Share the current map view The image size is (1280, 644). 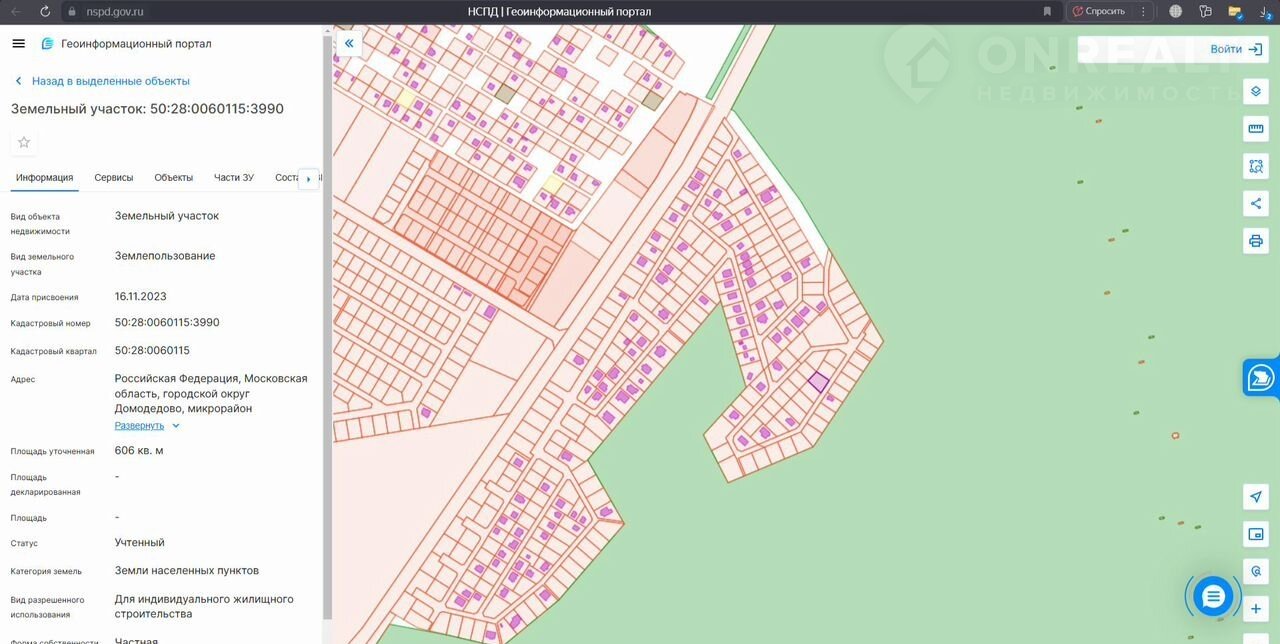pyautogui.click(x=1256, y=203)
